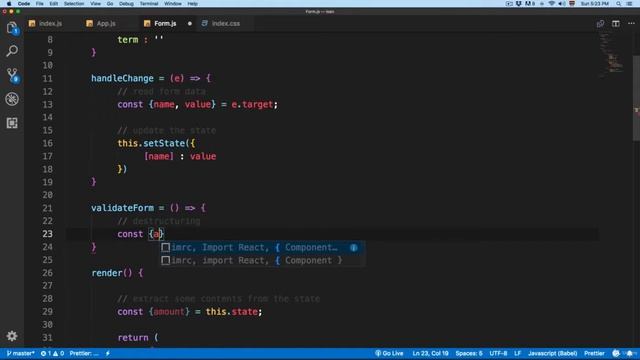The width and height of the screenshot is (640, 360).
Task: Click on the handleChange method name
Action: click(x=122, y=78)
